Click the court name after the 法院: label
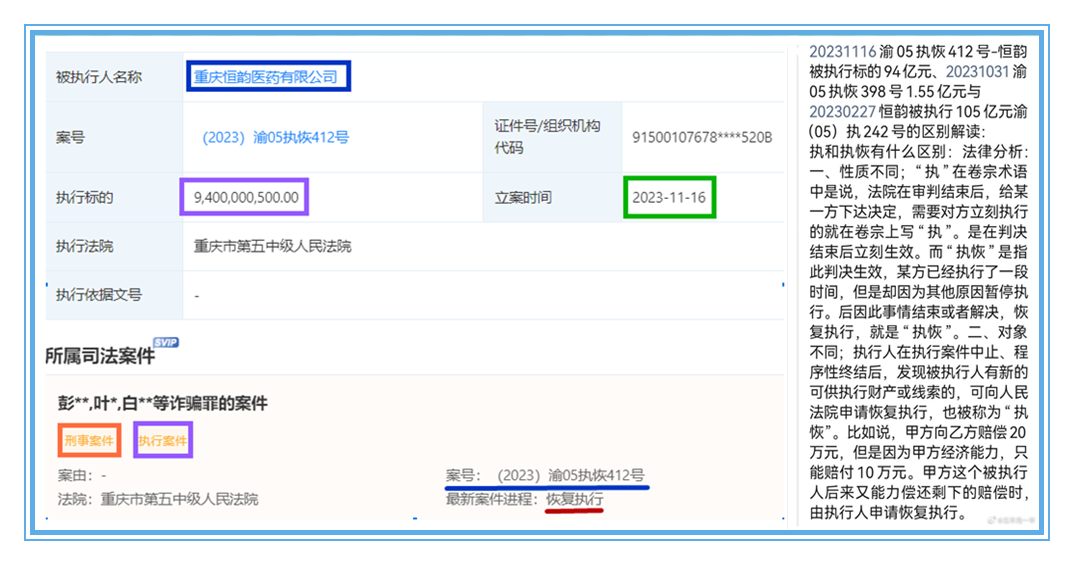Screen dimensions: 1074x565 (x=179, y=499)
